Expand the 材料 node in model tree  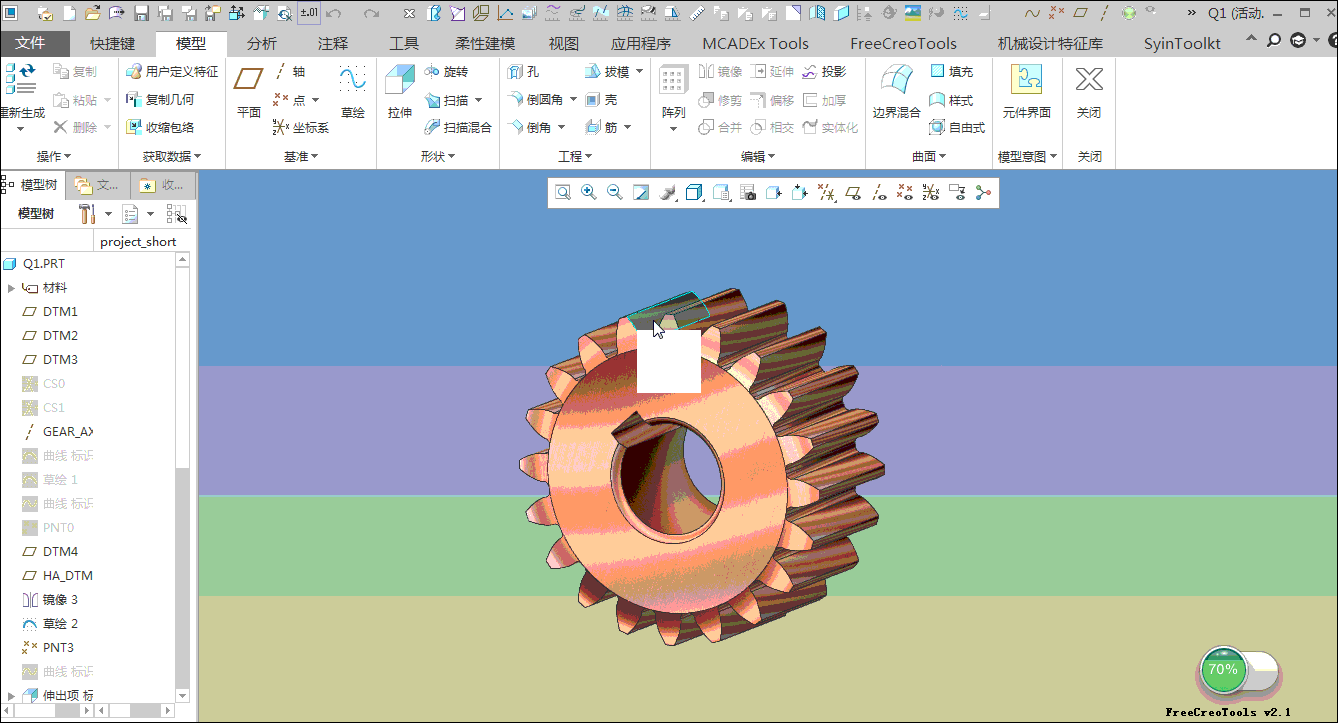coord(11,288)
